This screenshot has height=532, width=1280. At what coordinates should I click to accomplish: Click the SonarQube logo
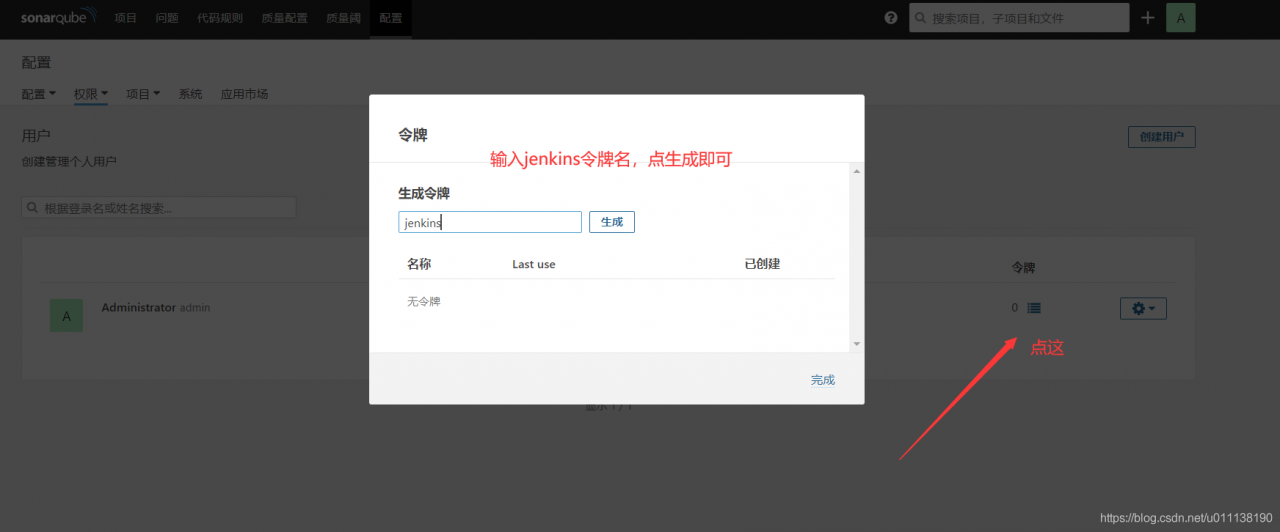pyautogui.click(x=59, y=17)
